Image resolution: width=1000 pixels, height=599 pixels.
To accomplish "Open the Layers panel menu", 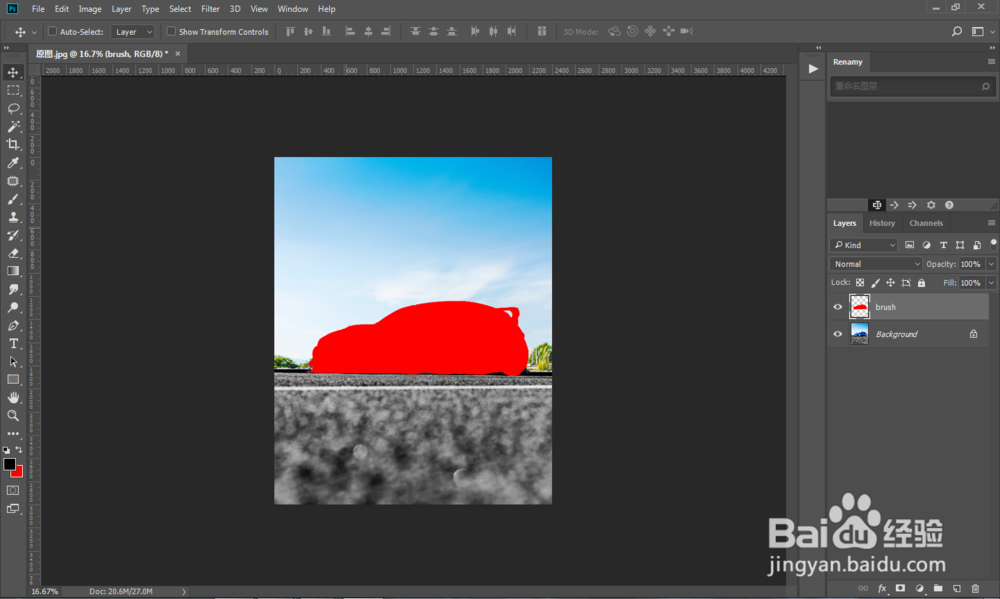I will click(x=991, y=223).
